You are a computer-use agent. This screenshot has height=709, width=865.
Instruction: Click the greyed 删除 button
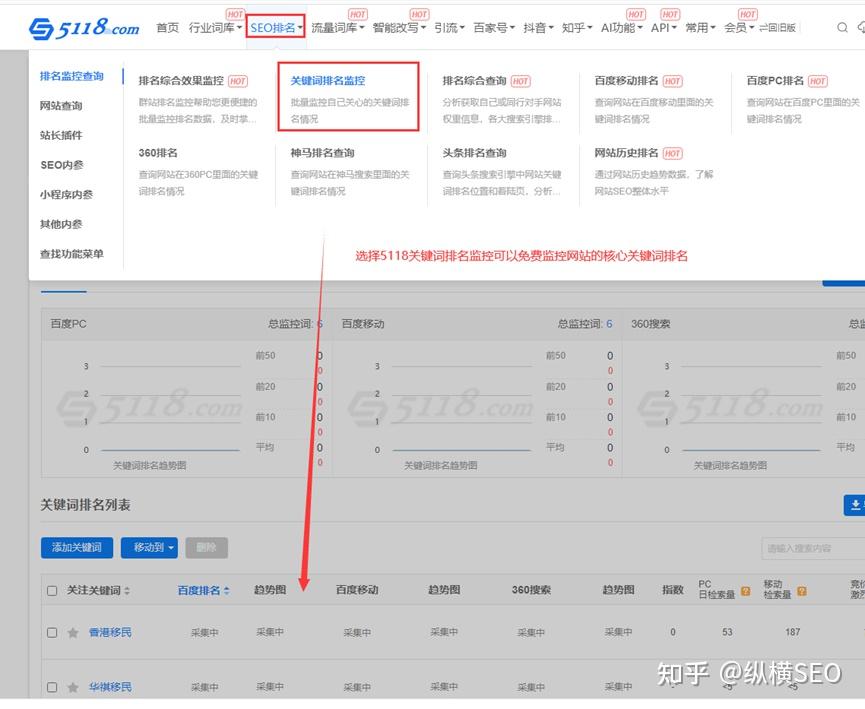pos(206,547)
